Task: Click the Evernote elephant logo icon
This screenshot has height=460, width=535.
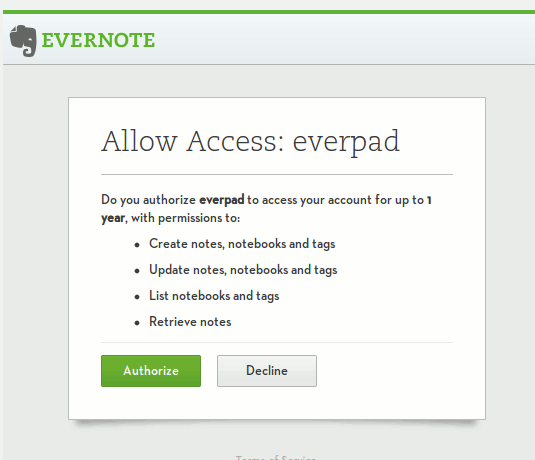Action: 23,41
